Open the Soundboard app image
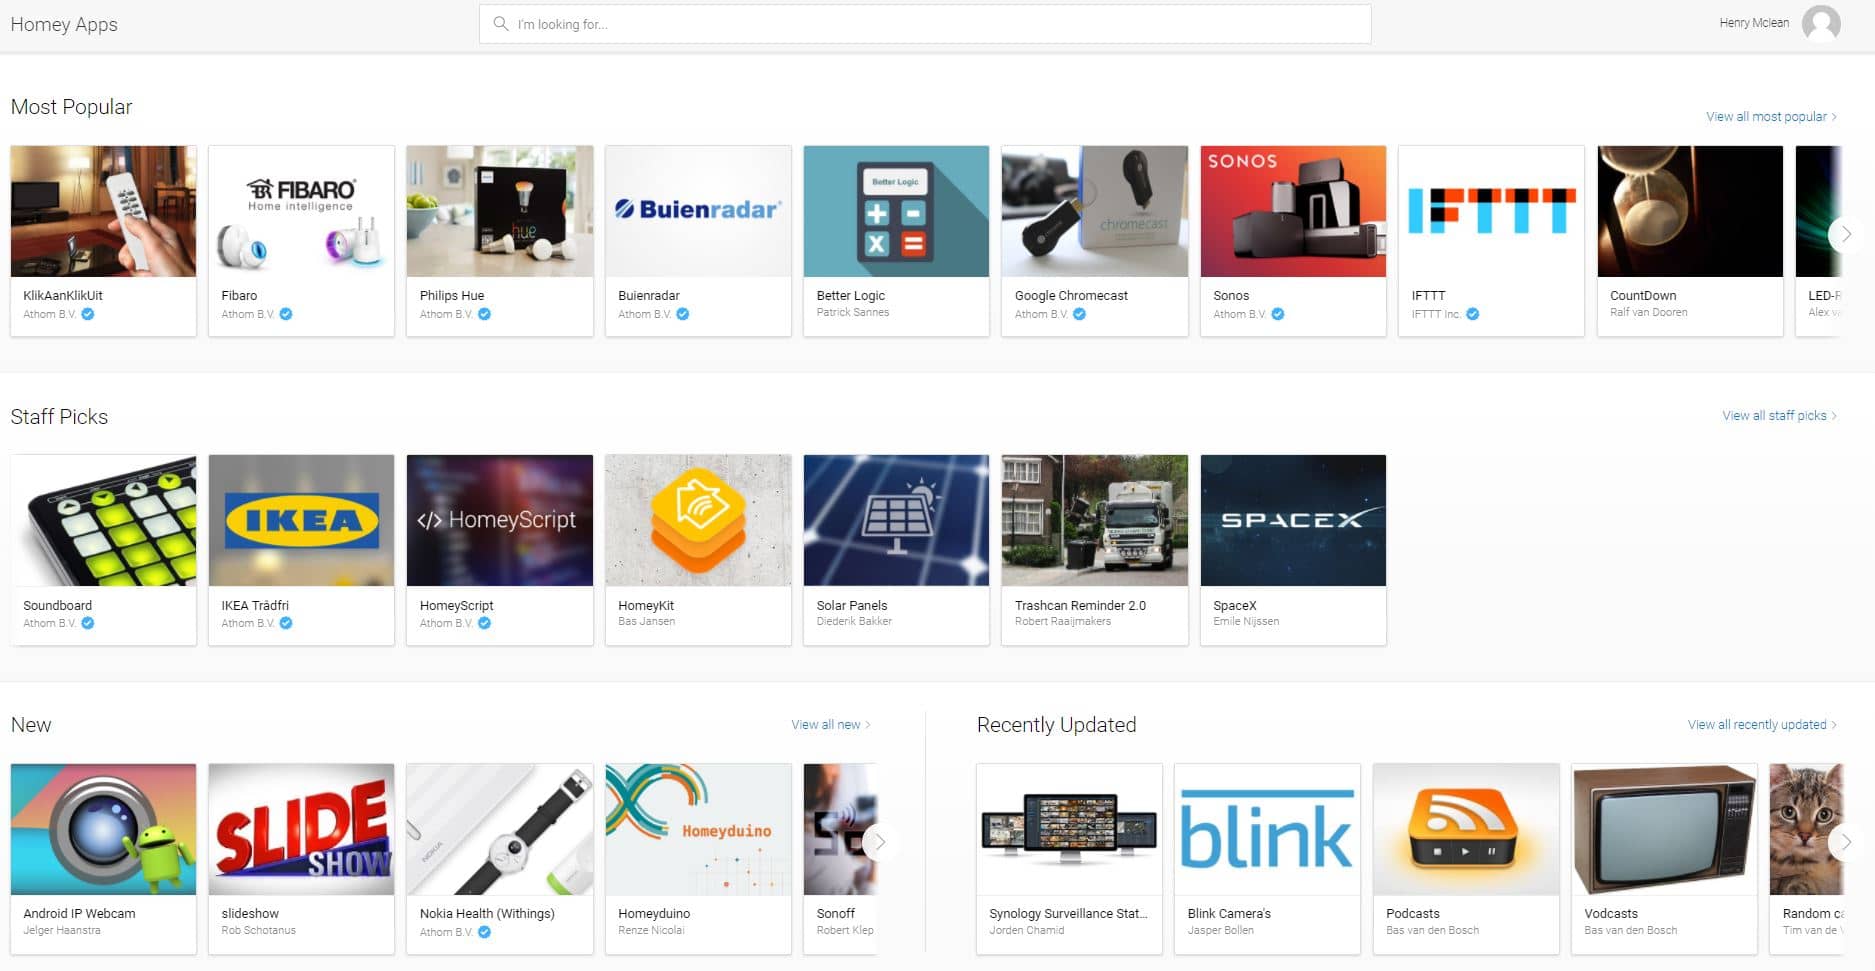 103,520
